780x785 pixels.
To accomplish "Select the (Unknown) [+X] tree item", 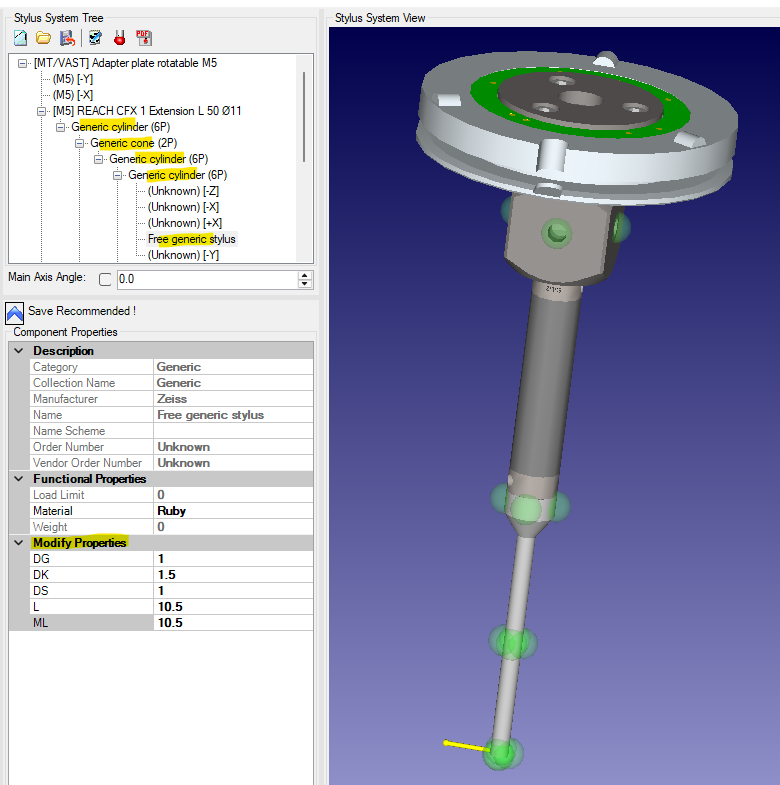I will tap(185, 223).
